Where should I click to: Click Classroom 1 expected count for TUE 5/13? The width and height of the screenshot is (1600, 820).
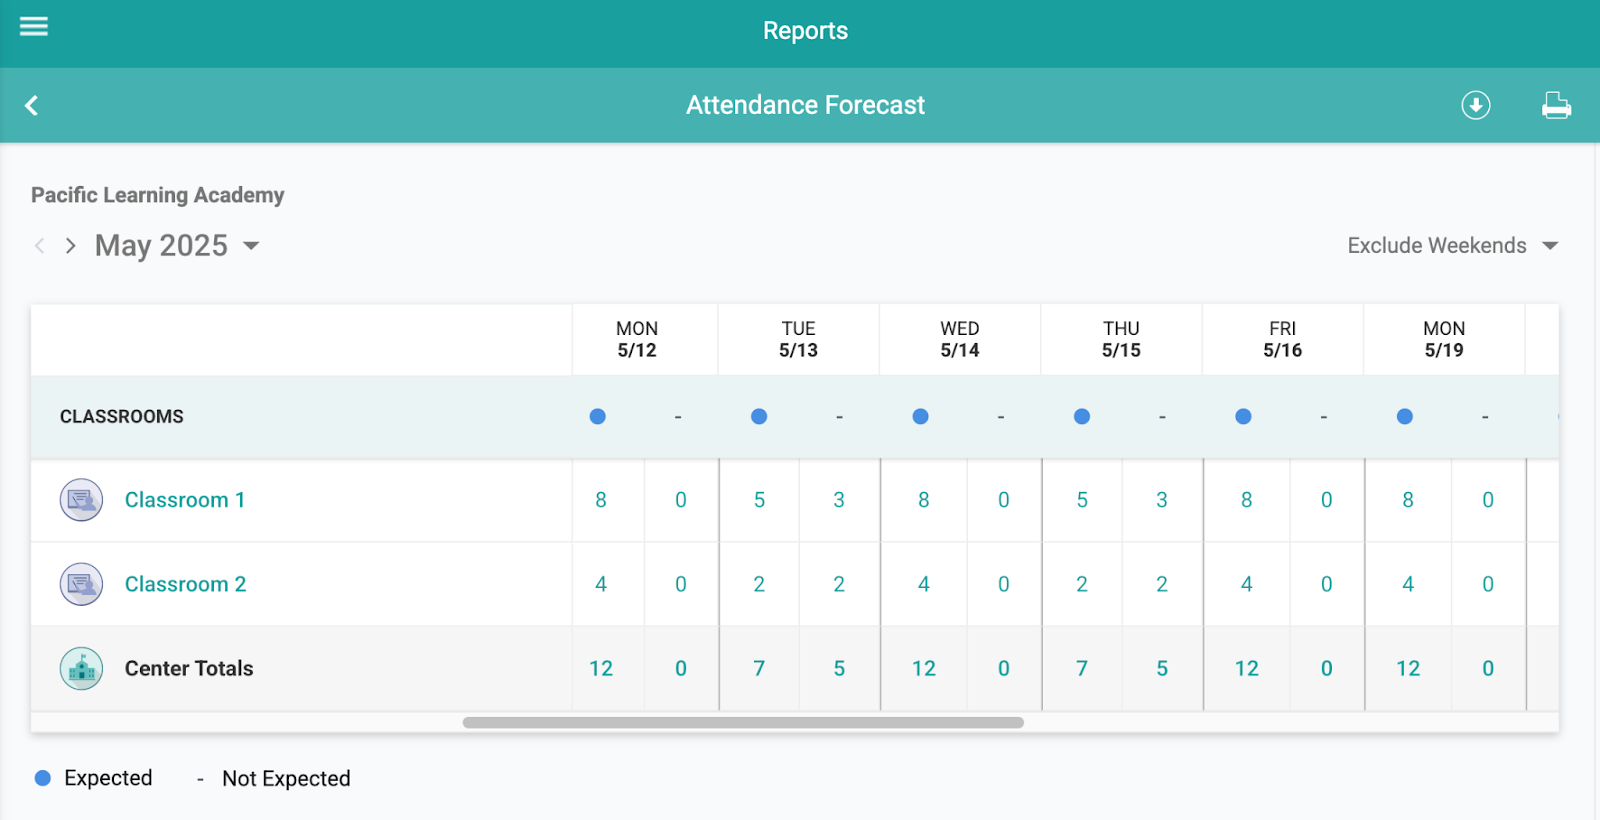(759, 500)
